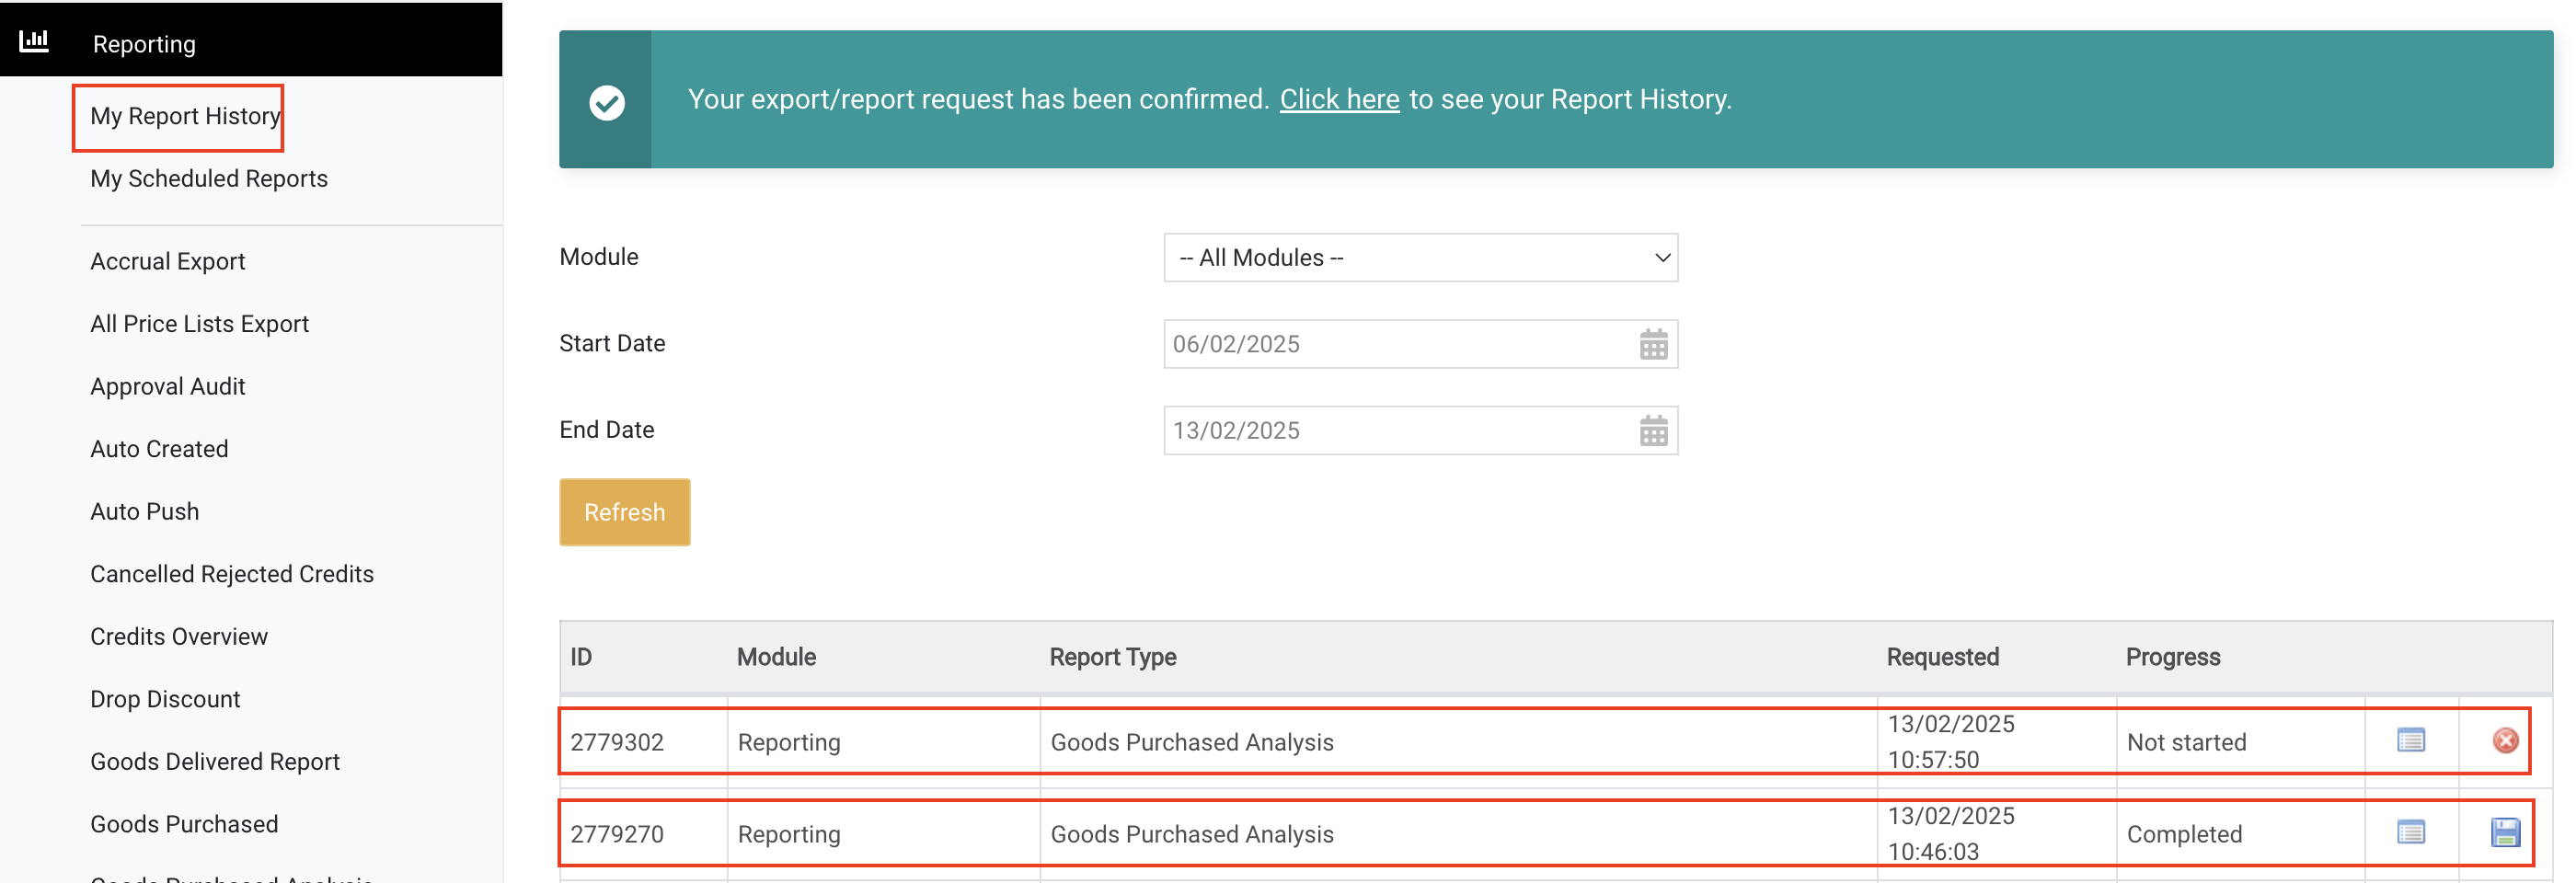The image size is (2576, 883).
Task: Download completed report 2779270 via save icon
Action: click(x=2504, y=833)
